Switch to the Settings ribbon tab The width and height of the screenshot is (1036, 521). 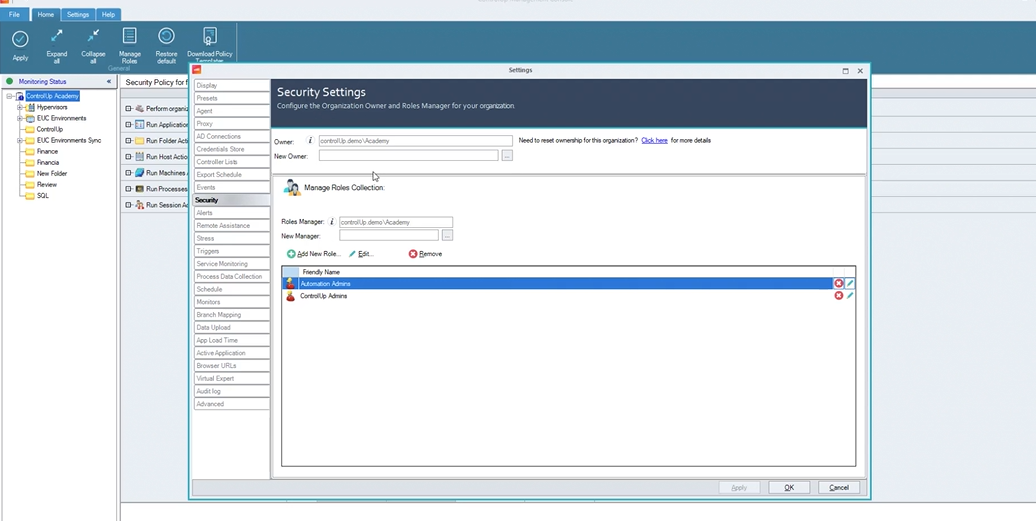(x=78, y=15)
